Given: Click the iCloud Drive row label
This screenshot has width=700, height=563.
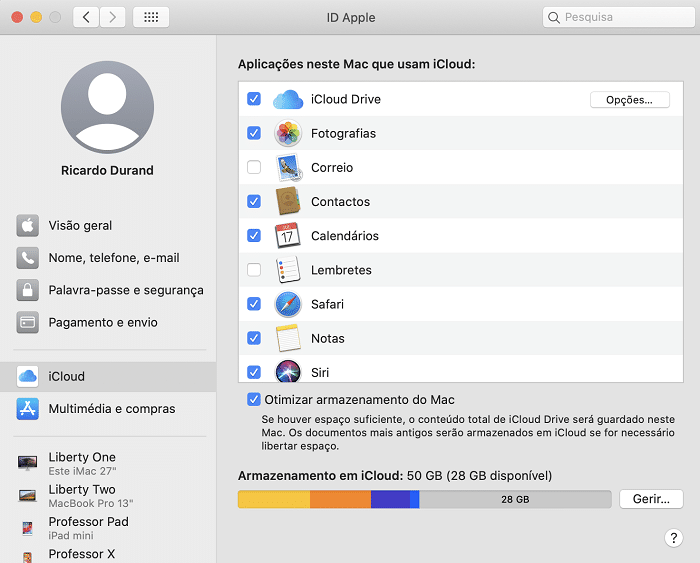Looking at the screenshot, I should pyautogui.click(x=346, y=99).
